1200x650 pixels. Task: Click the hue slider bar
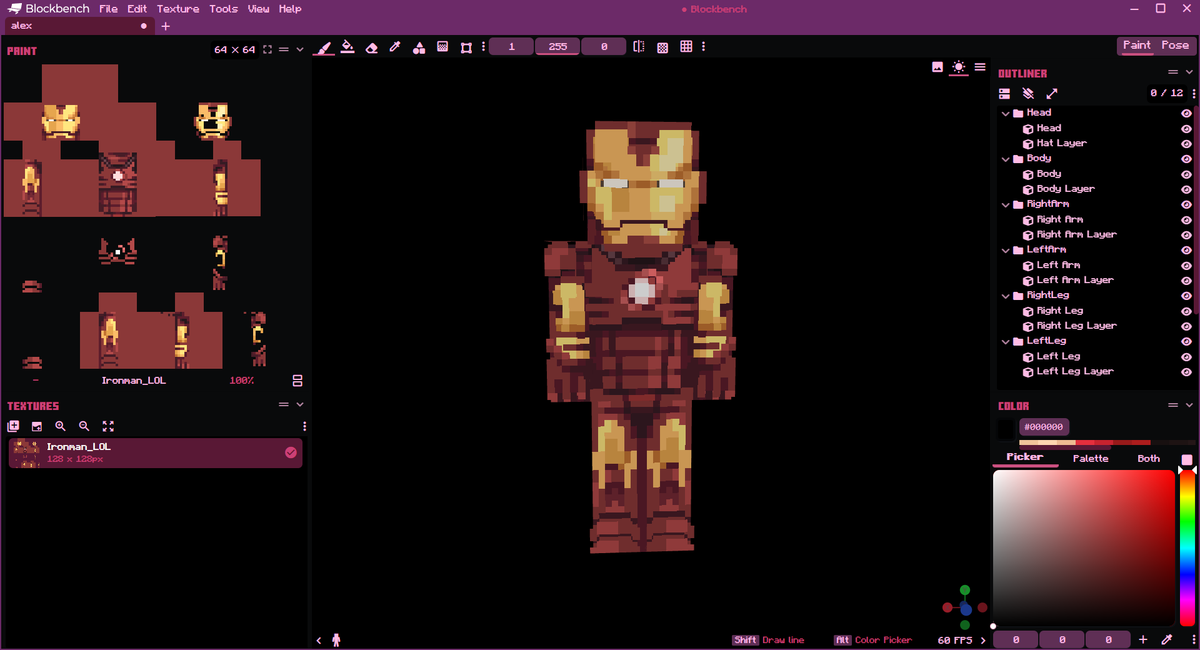coord(1187,548)
